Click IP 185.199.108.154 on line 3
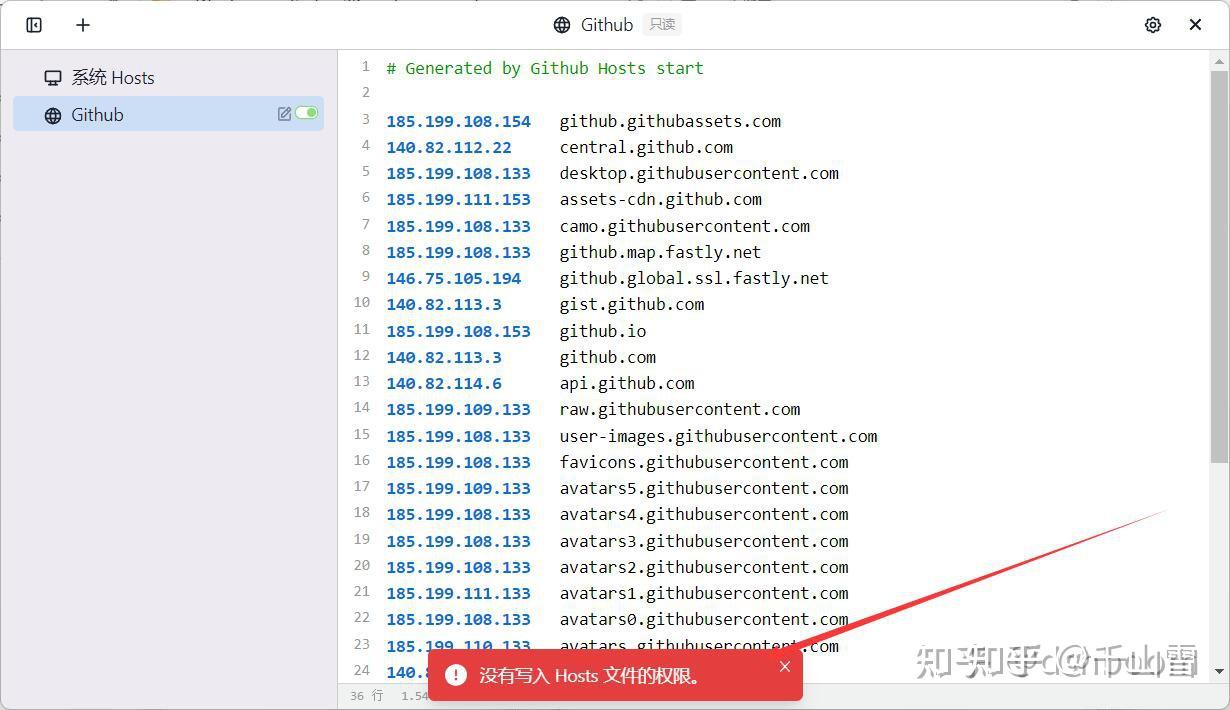Viewport: 1230px width, 710px height. pyautogui.click(x=458, y=120)
